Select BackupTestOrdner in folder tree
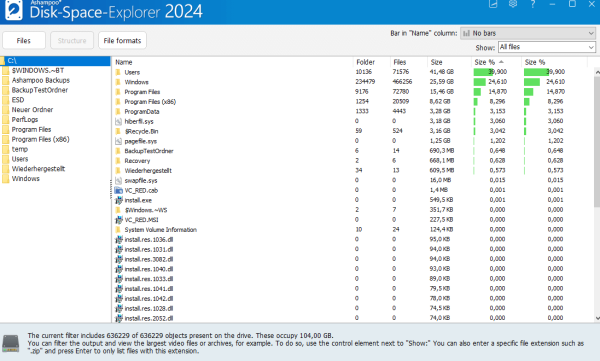Image resolution: width=600 pixels, height=361 pixels. coord(40,90)
